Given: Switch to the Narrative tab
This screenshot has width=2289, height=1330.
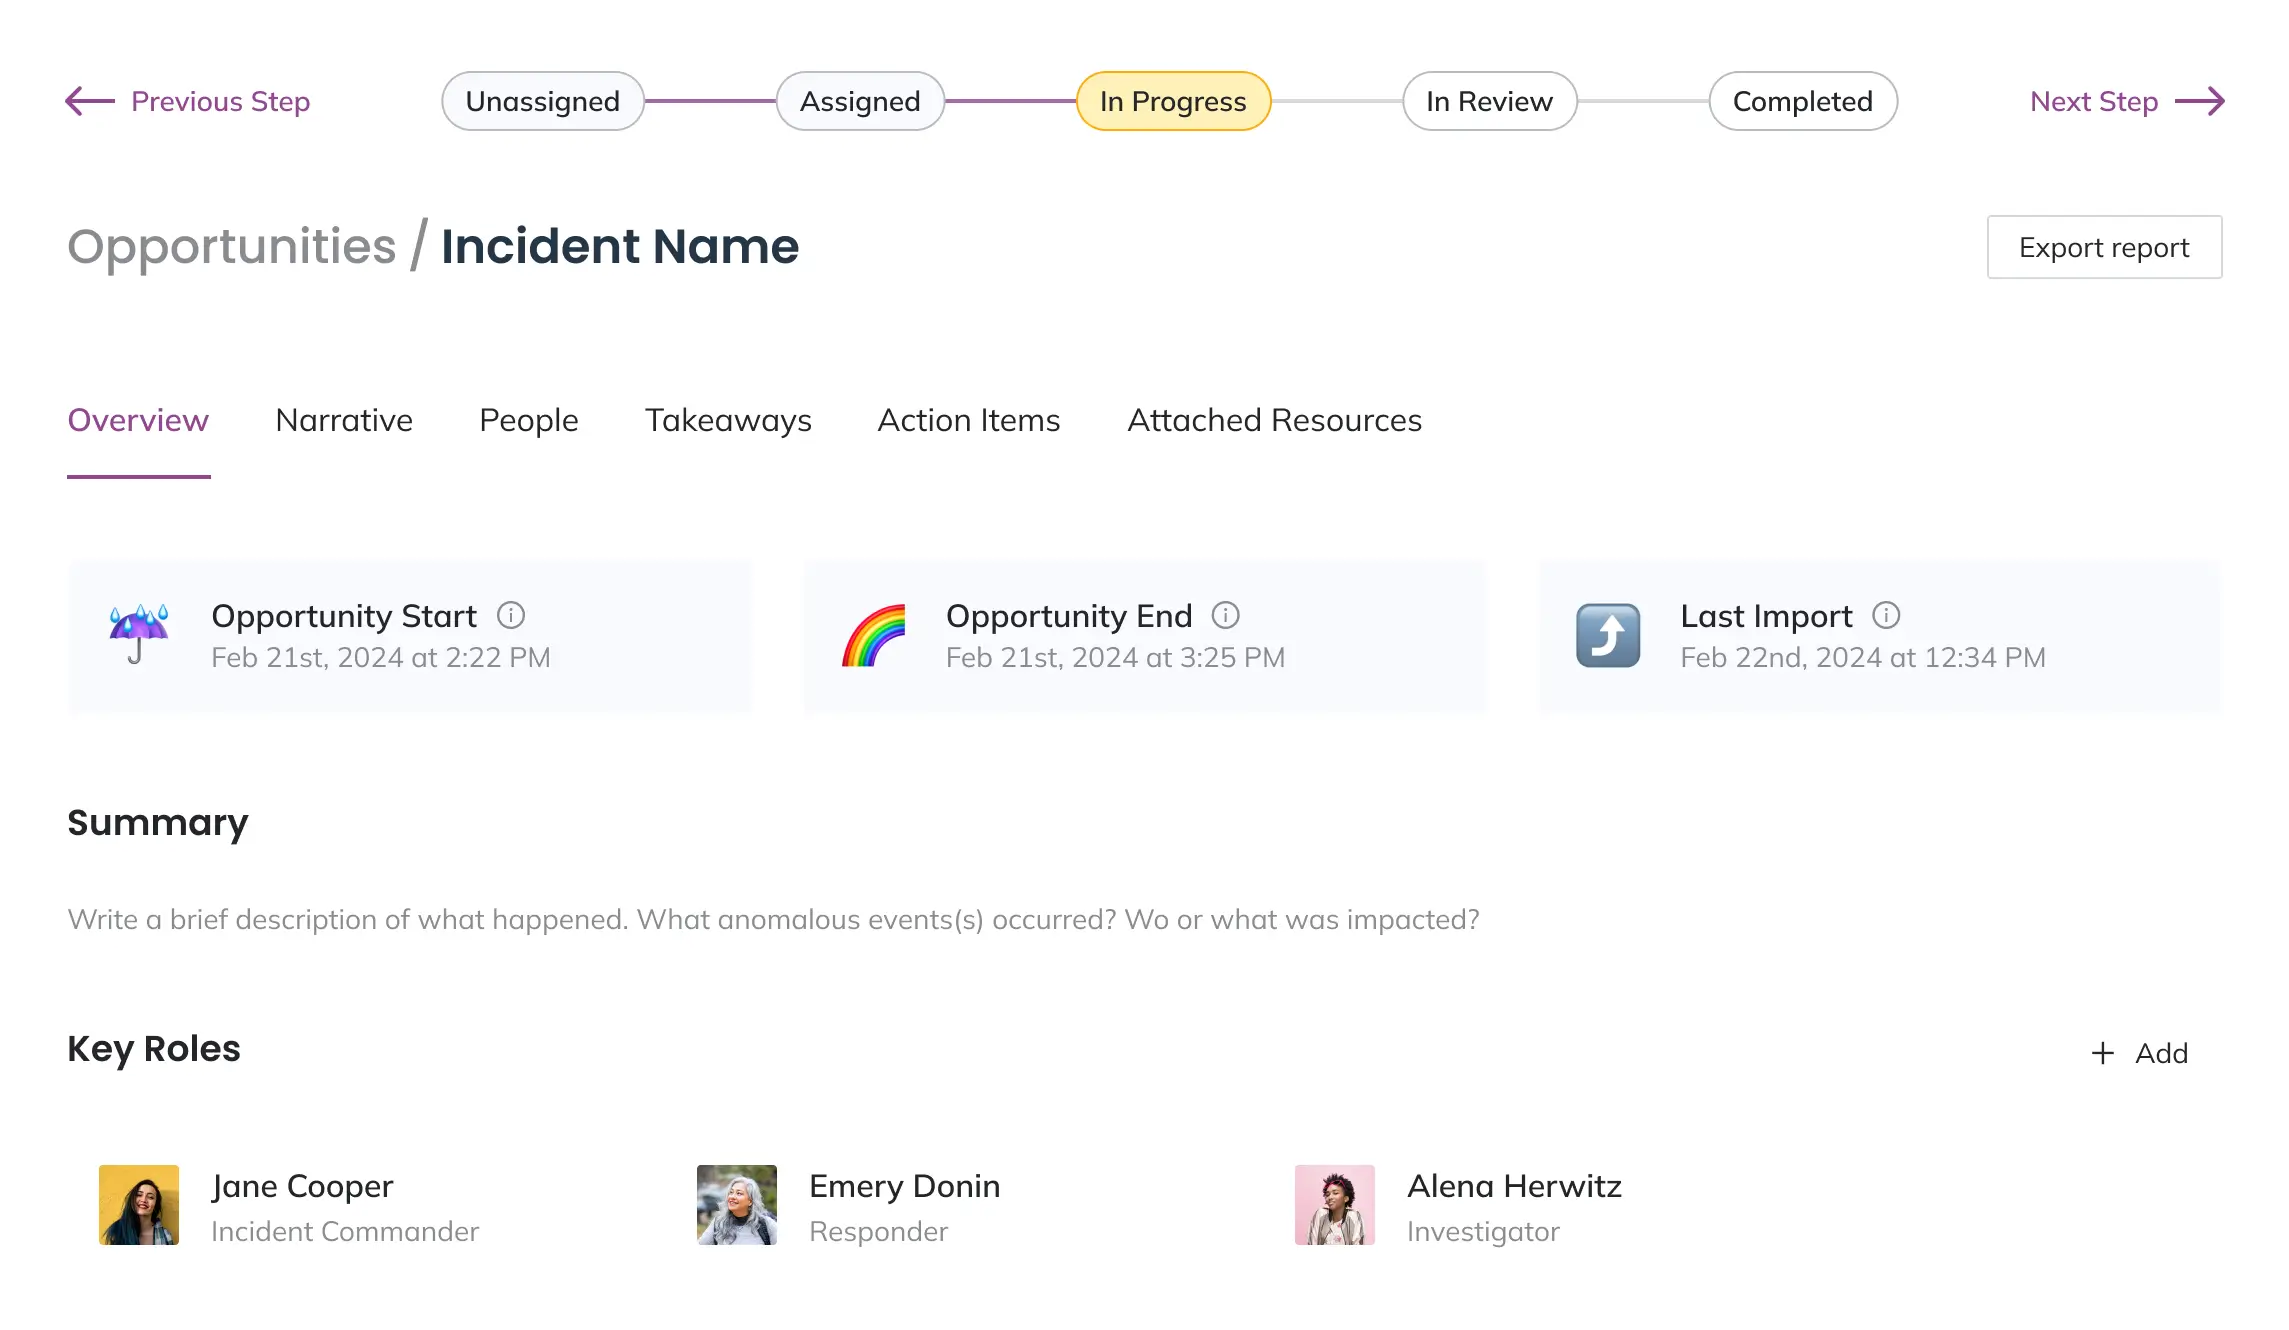Looking at the screenshot, I should 343,420.
